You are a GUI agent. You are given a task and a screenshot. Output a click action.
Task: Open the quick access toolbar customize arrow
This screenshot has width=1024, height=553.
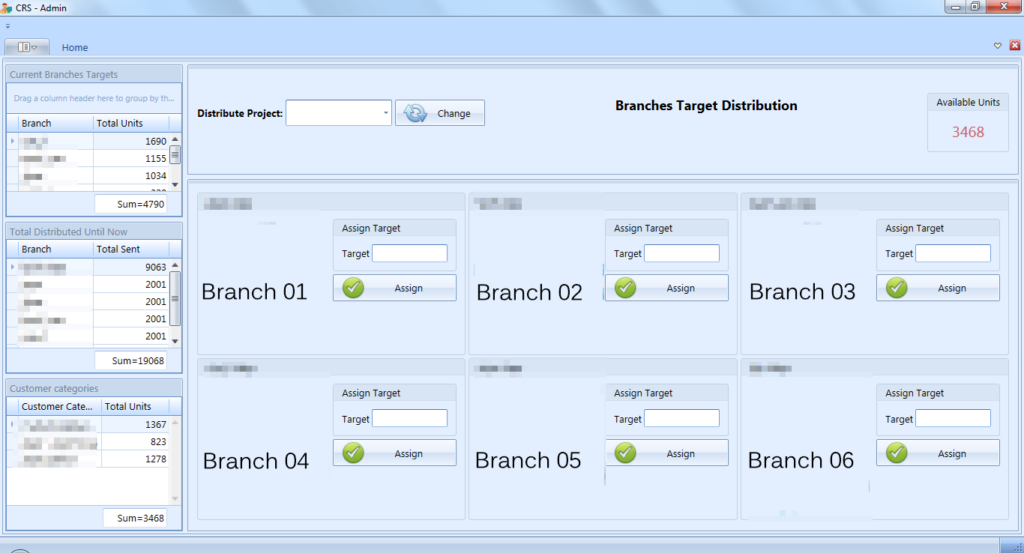[8, 27]
